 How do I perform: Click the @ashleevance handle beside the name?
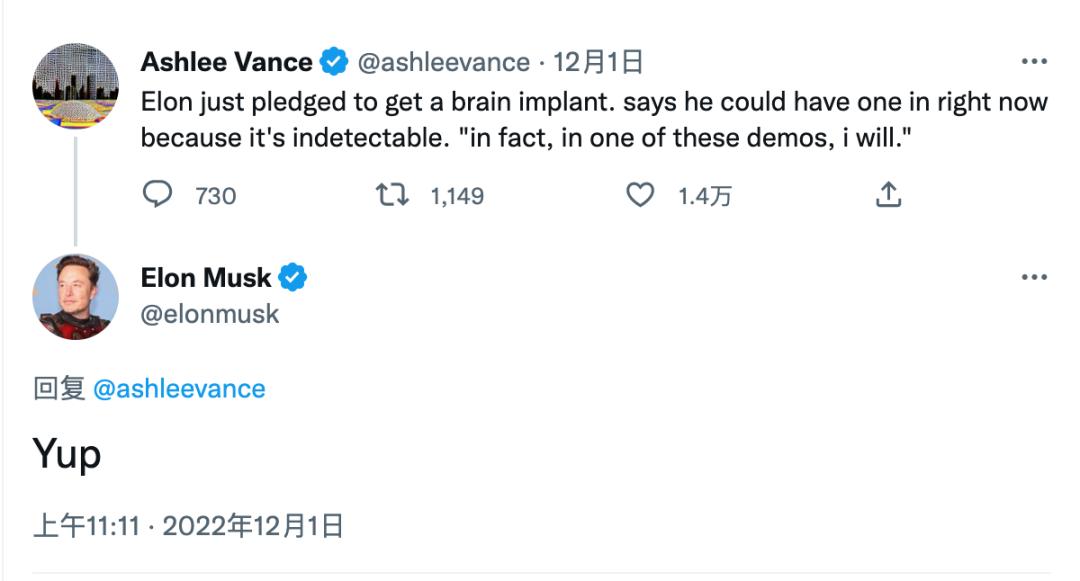(443, 63)
